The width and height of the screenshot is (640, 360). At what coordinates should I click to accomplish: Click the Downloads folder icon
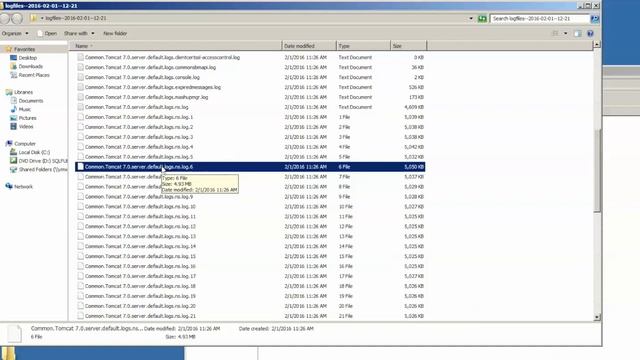point(13,66)
